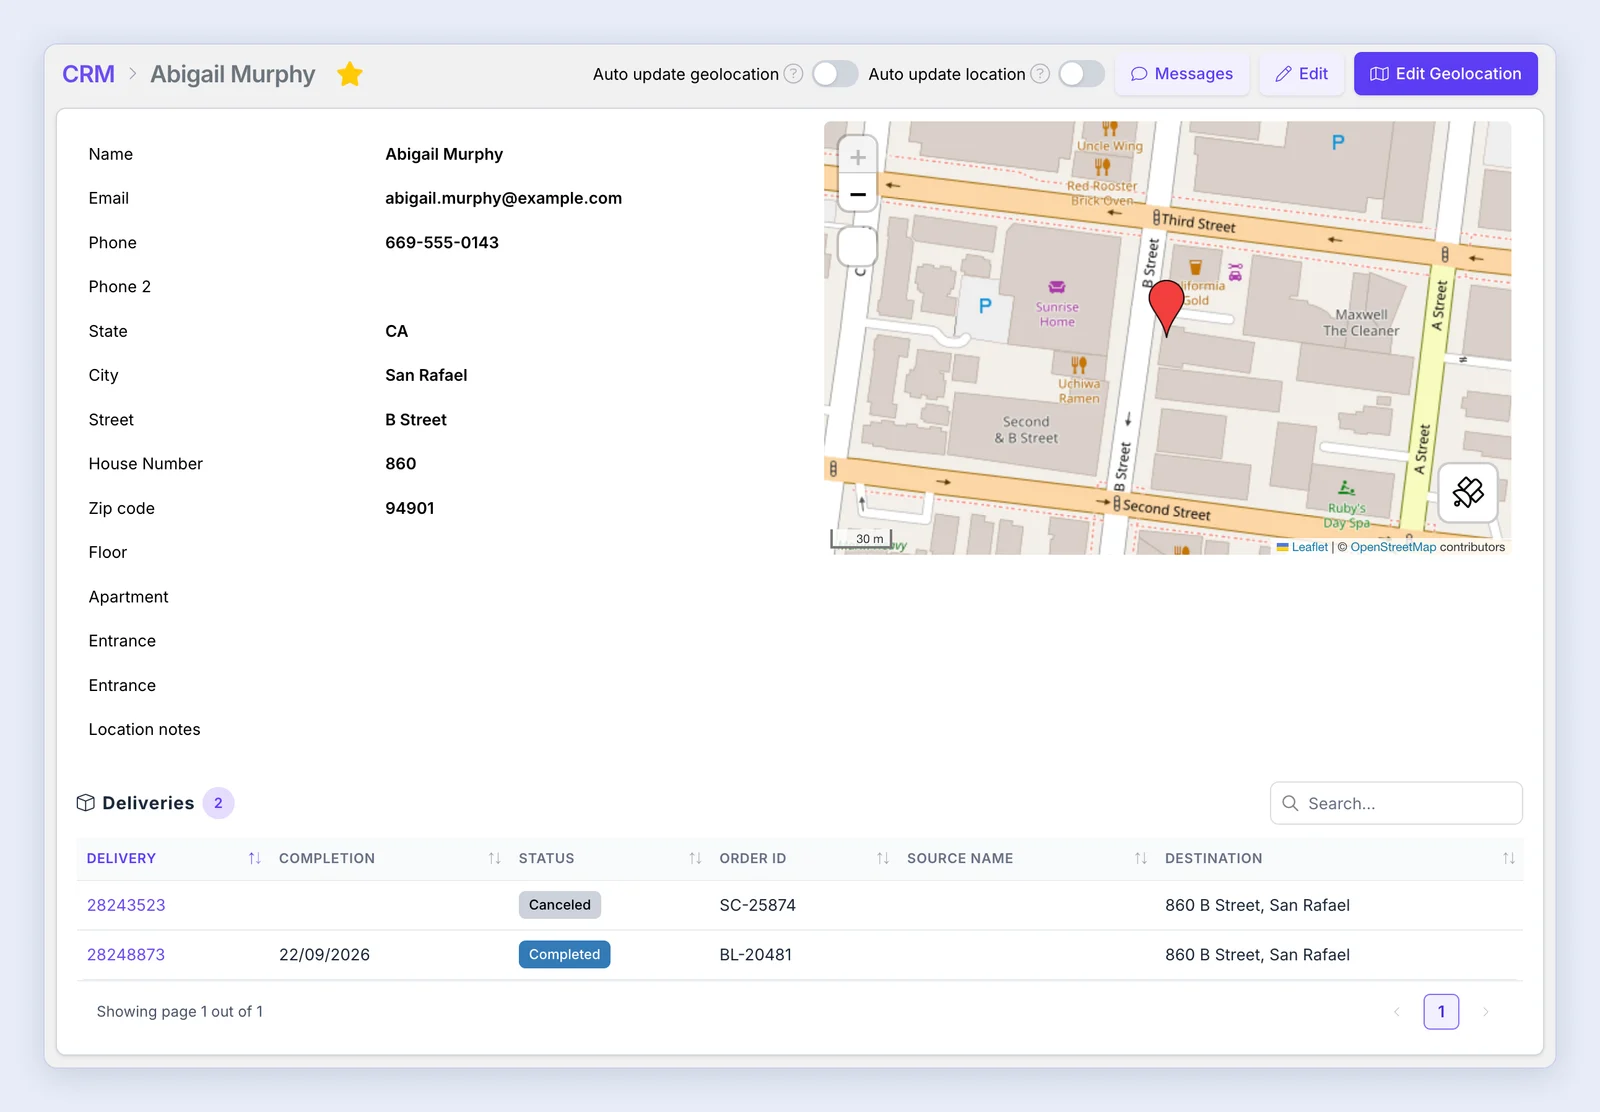Click zip code value 94901
The image size is (1600, 1112).
click(410, 508)
